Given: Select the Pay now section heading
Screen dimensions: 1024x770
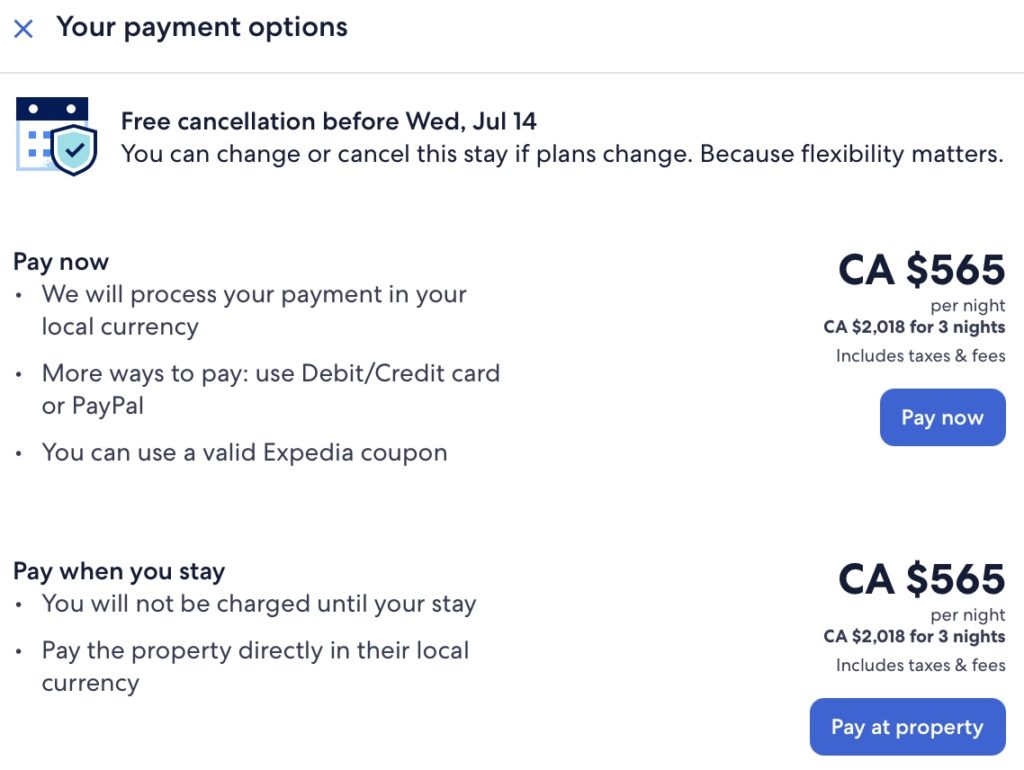Looking at the screenshot, I should (x=60, y=261).
